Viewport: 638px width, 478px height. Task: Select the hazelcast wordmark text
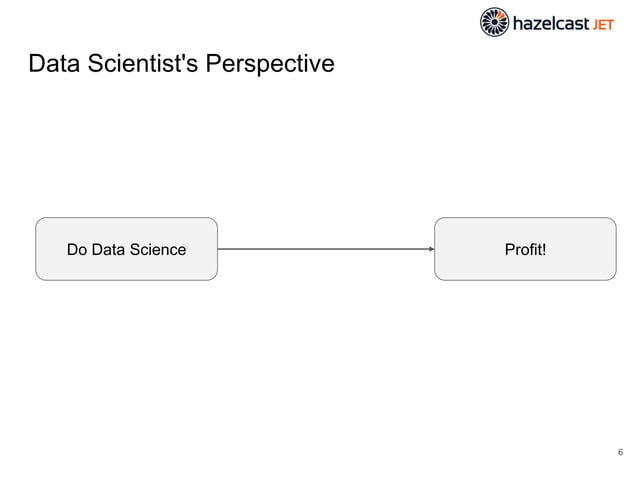551,23
